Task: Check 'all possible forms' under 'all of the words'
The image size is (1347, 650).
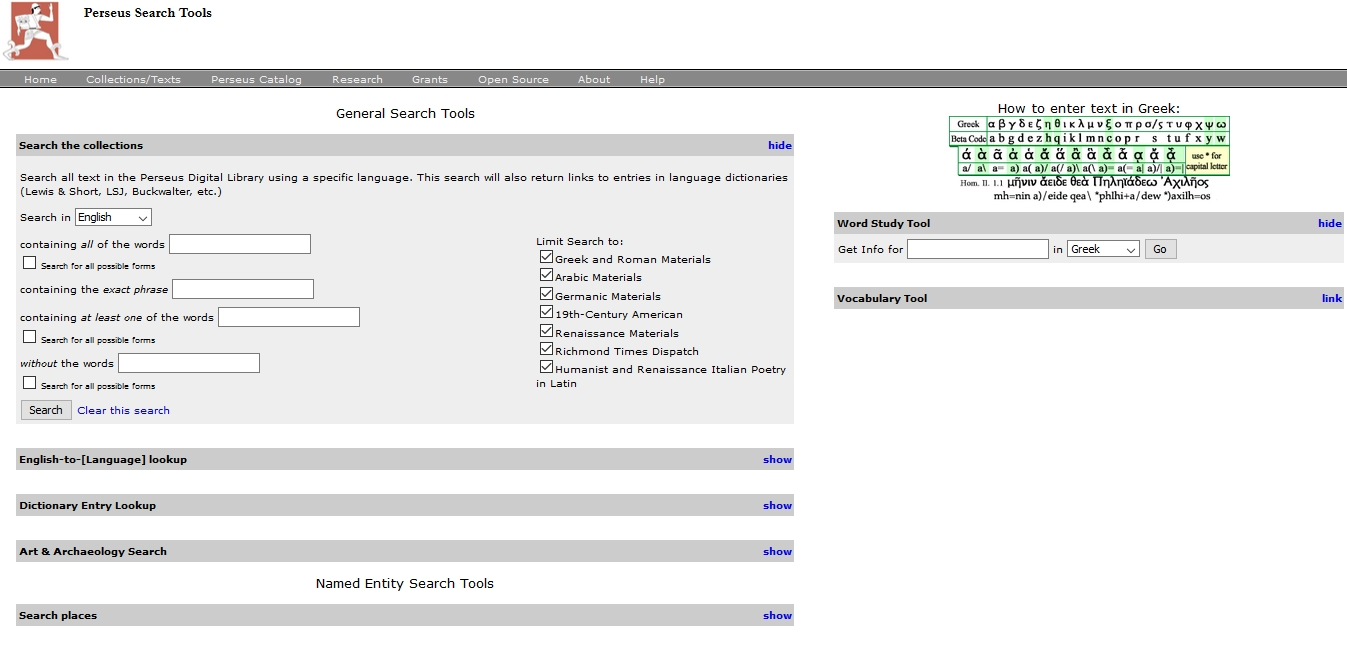Action: pyautogui.click(x=30, y=264)
